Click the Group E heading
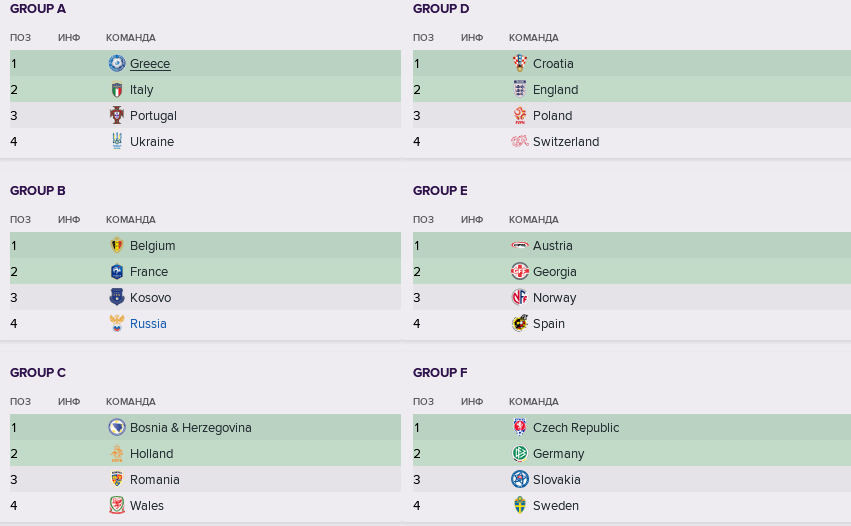This screenshot has height=526, width=851. (440, 191)
